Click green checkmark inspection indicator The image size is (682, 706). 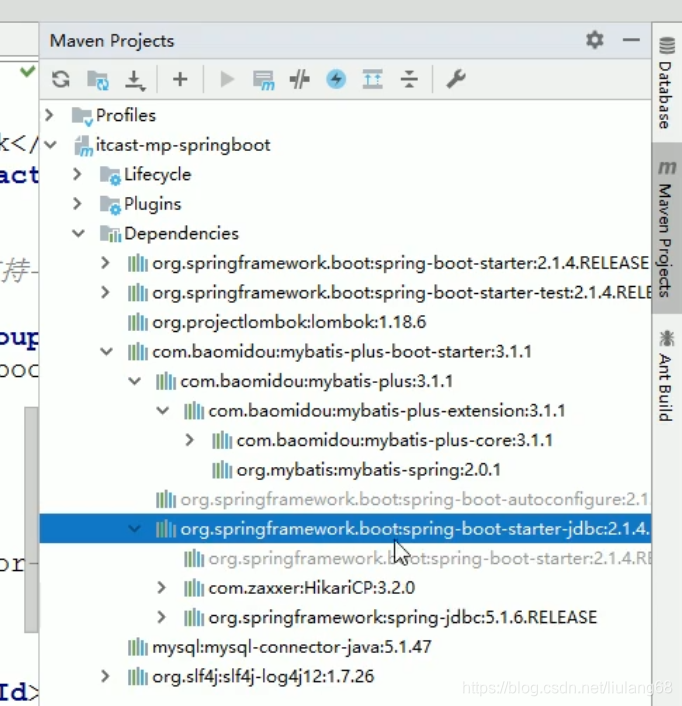pos(27,71)
